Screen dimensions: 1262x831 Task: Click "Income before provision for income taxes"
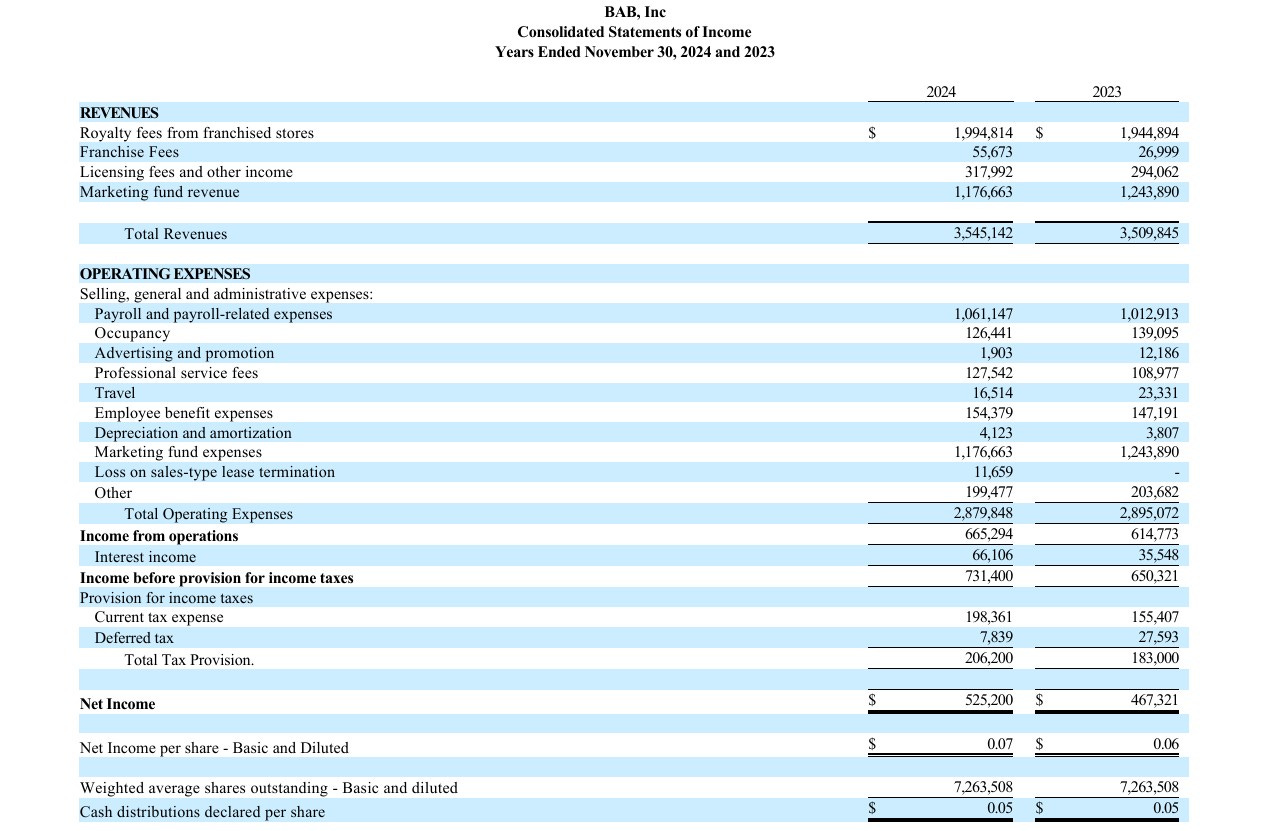point(216,578)
